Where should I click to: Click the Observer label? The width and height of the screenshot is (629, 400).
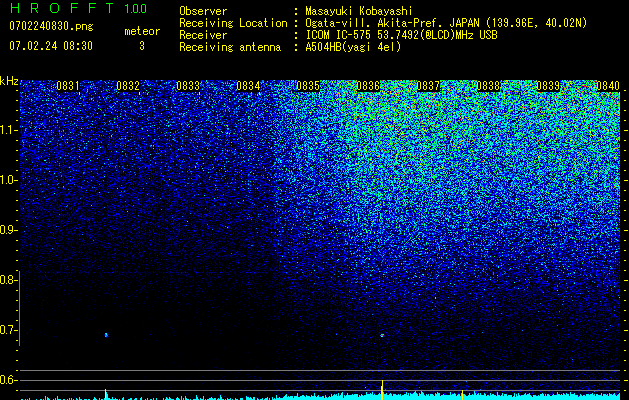(x=203, y=11)
